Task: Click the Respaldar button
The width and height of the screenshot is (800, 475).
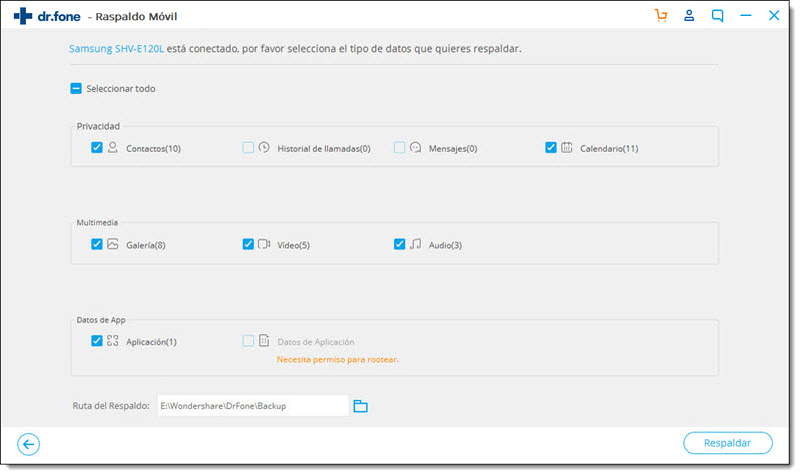Action: [x=728, y=443]
